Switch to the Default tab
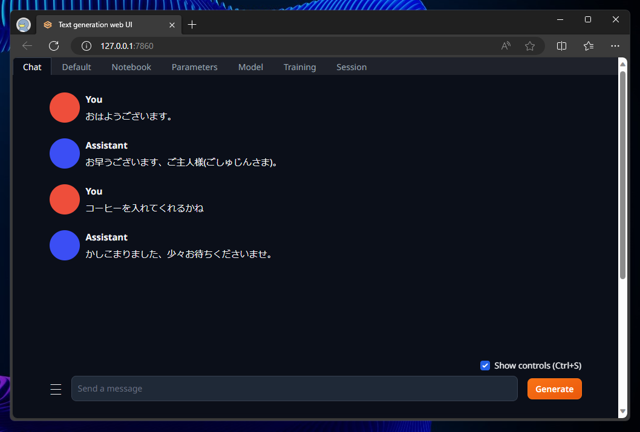 coord(76,67)
